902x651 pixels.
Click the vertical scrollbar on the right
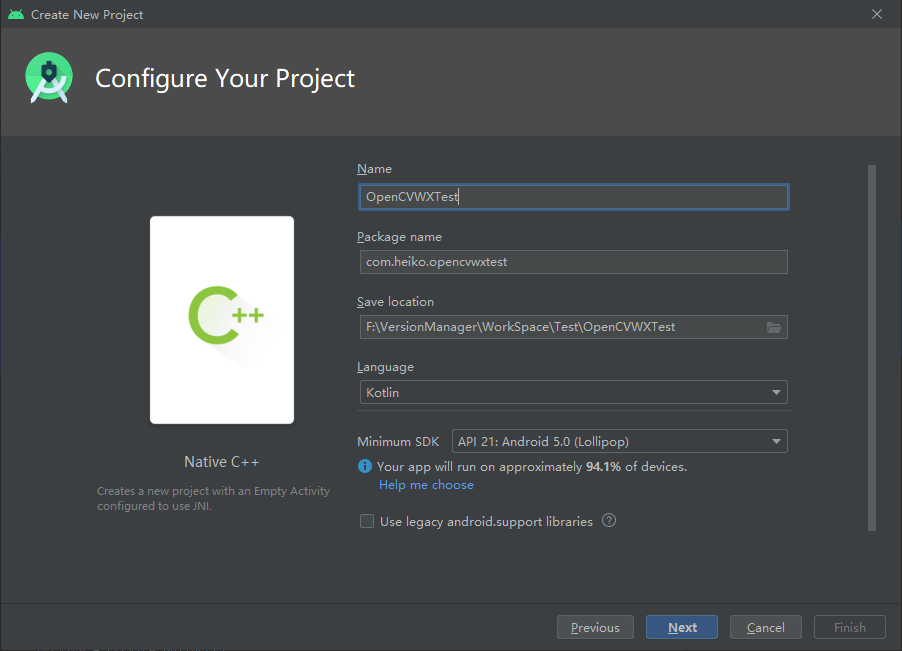[x=872, y=348]
